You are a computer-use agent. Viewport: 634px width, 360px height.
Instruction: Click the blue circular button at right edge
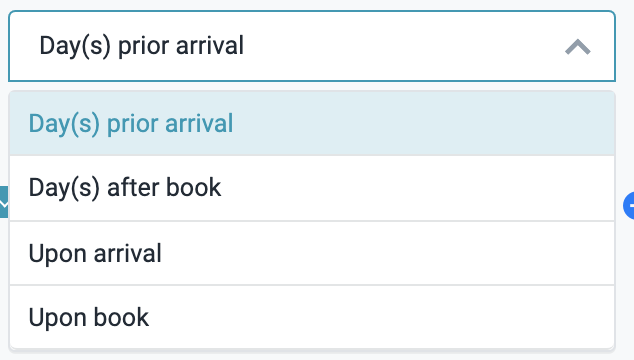point(629,206)
